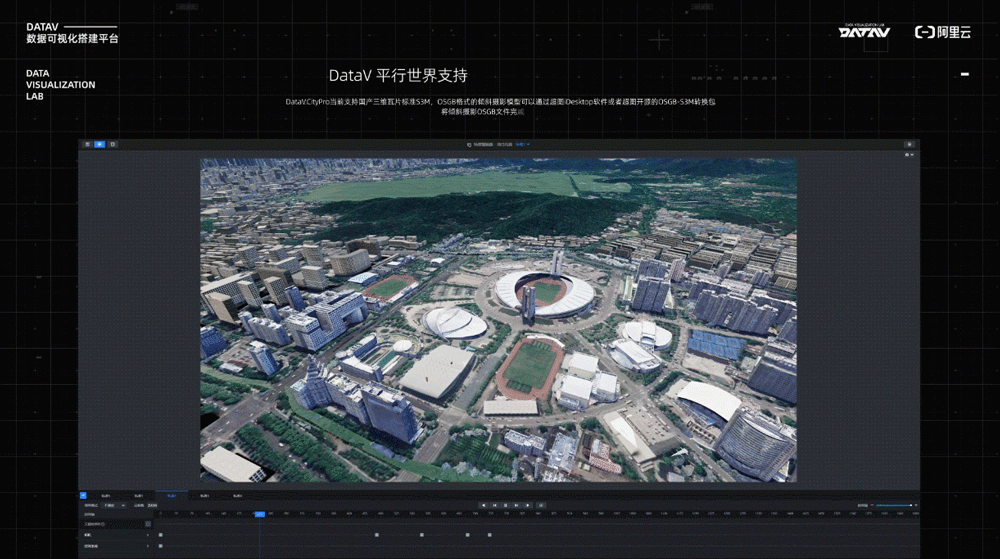1000x559 pixels.
Task: Expand the first timeline track row arrow
Action: click(148, 535)
